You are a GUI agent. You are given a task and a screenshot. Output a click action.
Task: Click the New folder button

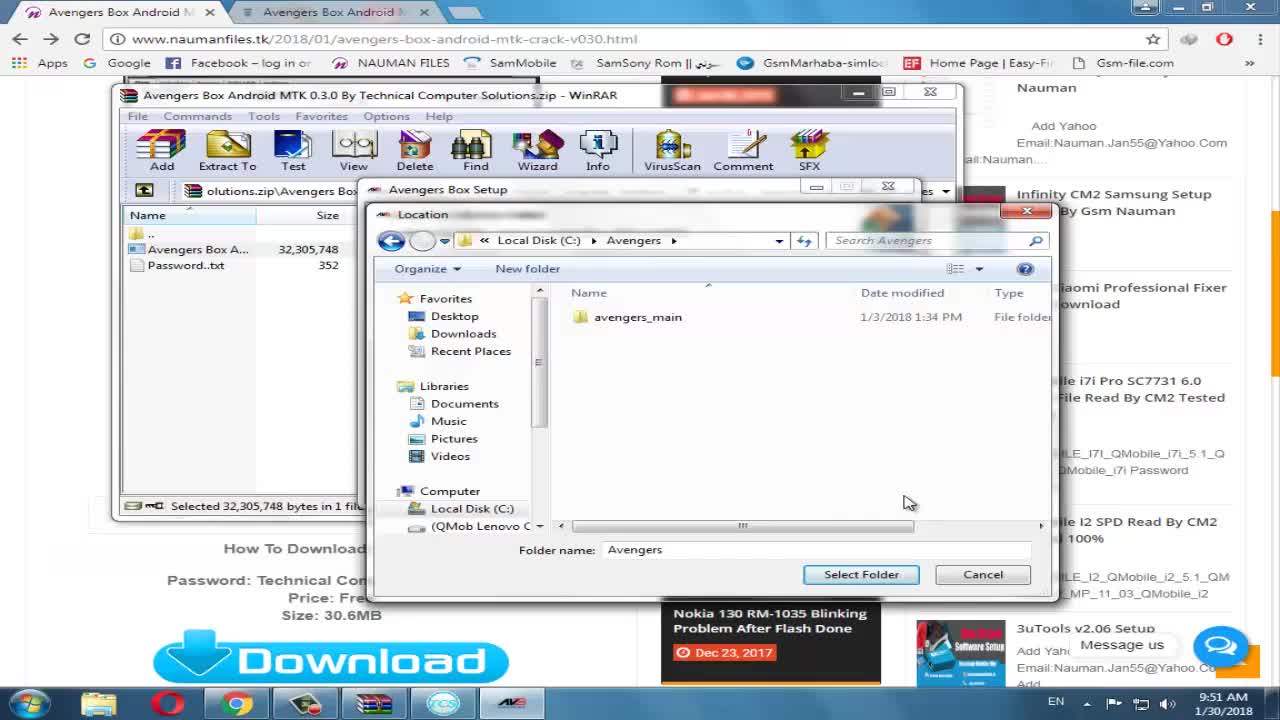(x=527, y=269)
